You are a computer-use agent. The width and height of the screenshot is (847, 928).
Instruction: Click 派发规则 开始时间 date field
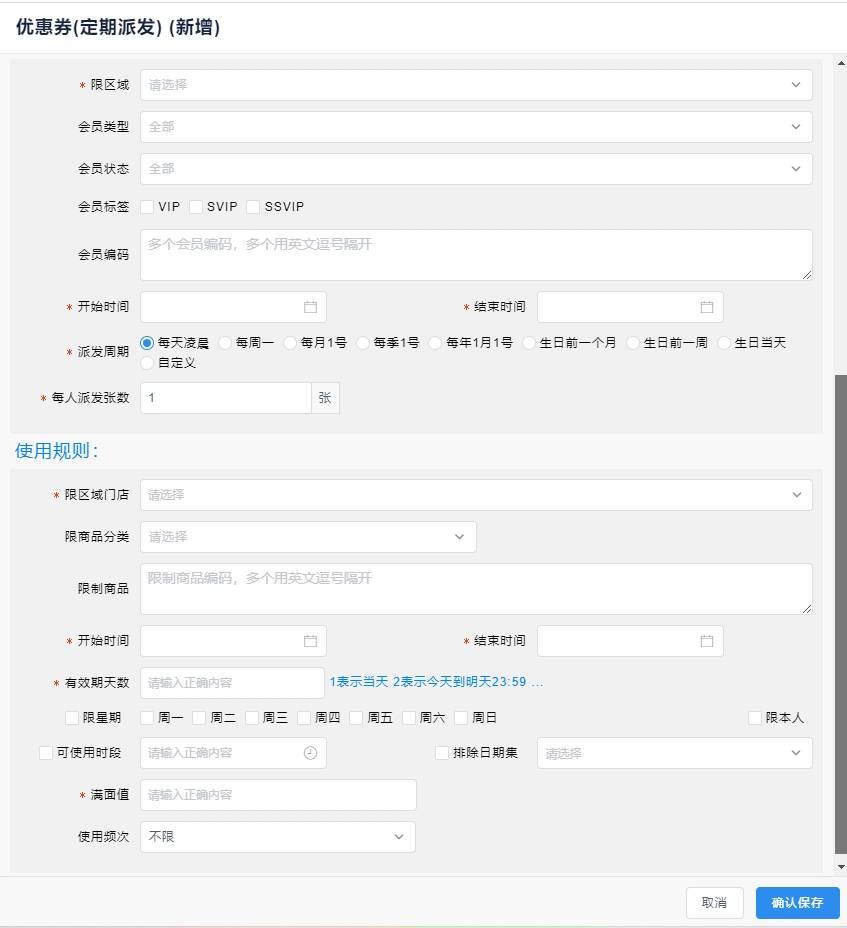(233, 307)
